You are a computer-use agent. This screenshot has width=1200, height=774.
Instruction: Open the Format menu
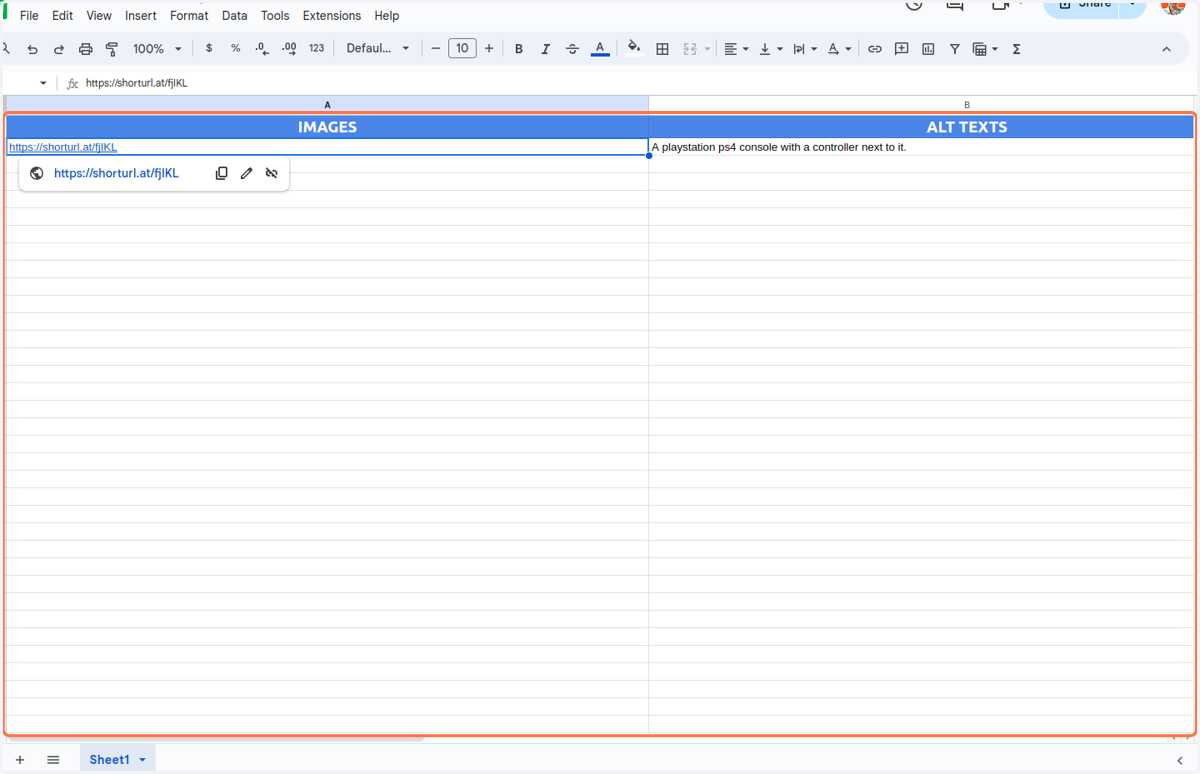click(189, 16)
